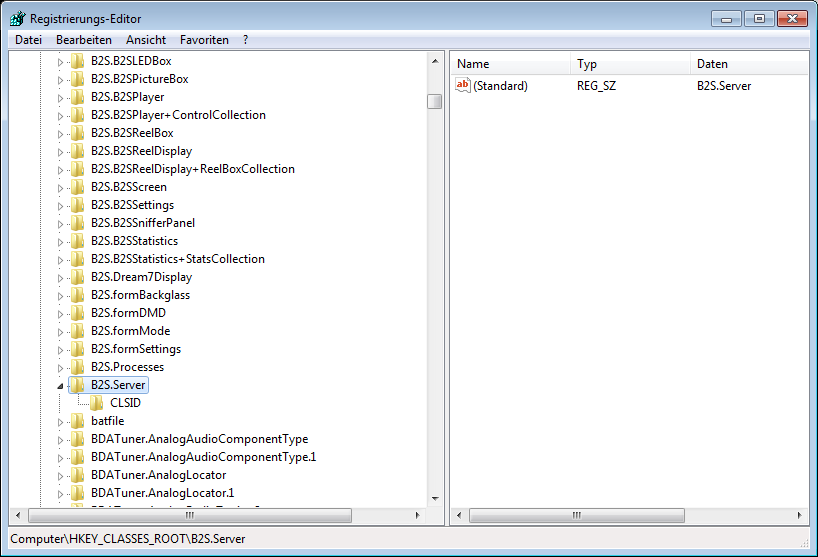Viewport: 818px width, 557px height.
Task: Sort by the Typ column header
Action: coord(630,64)
